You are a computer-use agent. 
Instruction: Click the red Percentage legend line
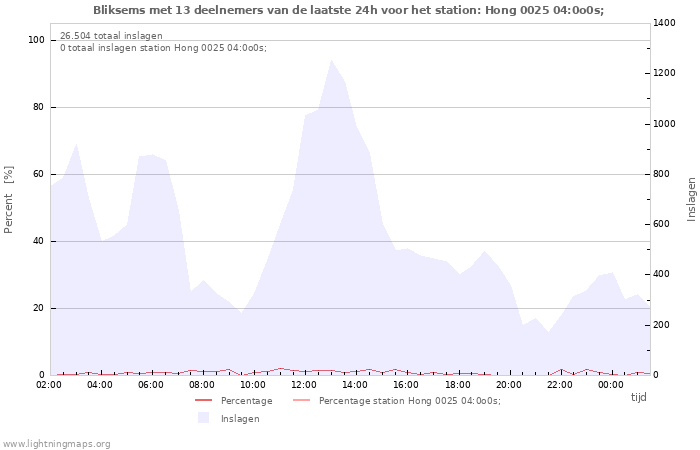pyautogui.click(x=204, y=401)
